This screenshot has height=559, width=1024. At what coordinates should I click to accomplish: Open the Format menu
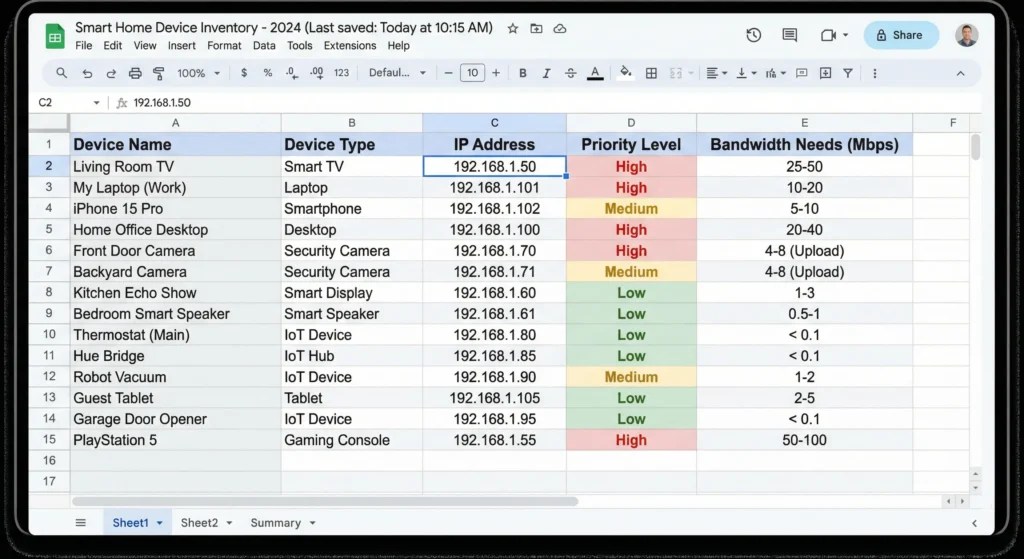(x=224, y=46)
